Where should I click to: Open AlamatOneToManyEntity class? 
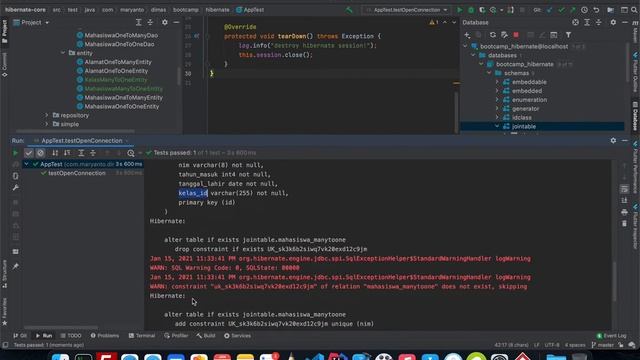pos(118,62)
